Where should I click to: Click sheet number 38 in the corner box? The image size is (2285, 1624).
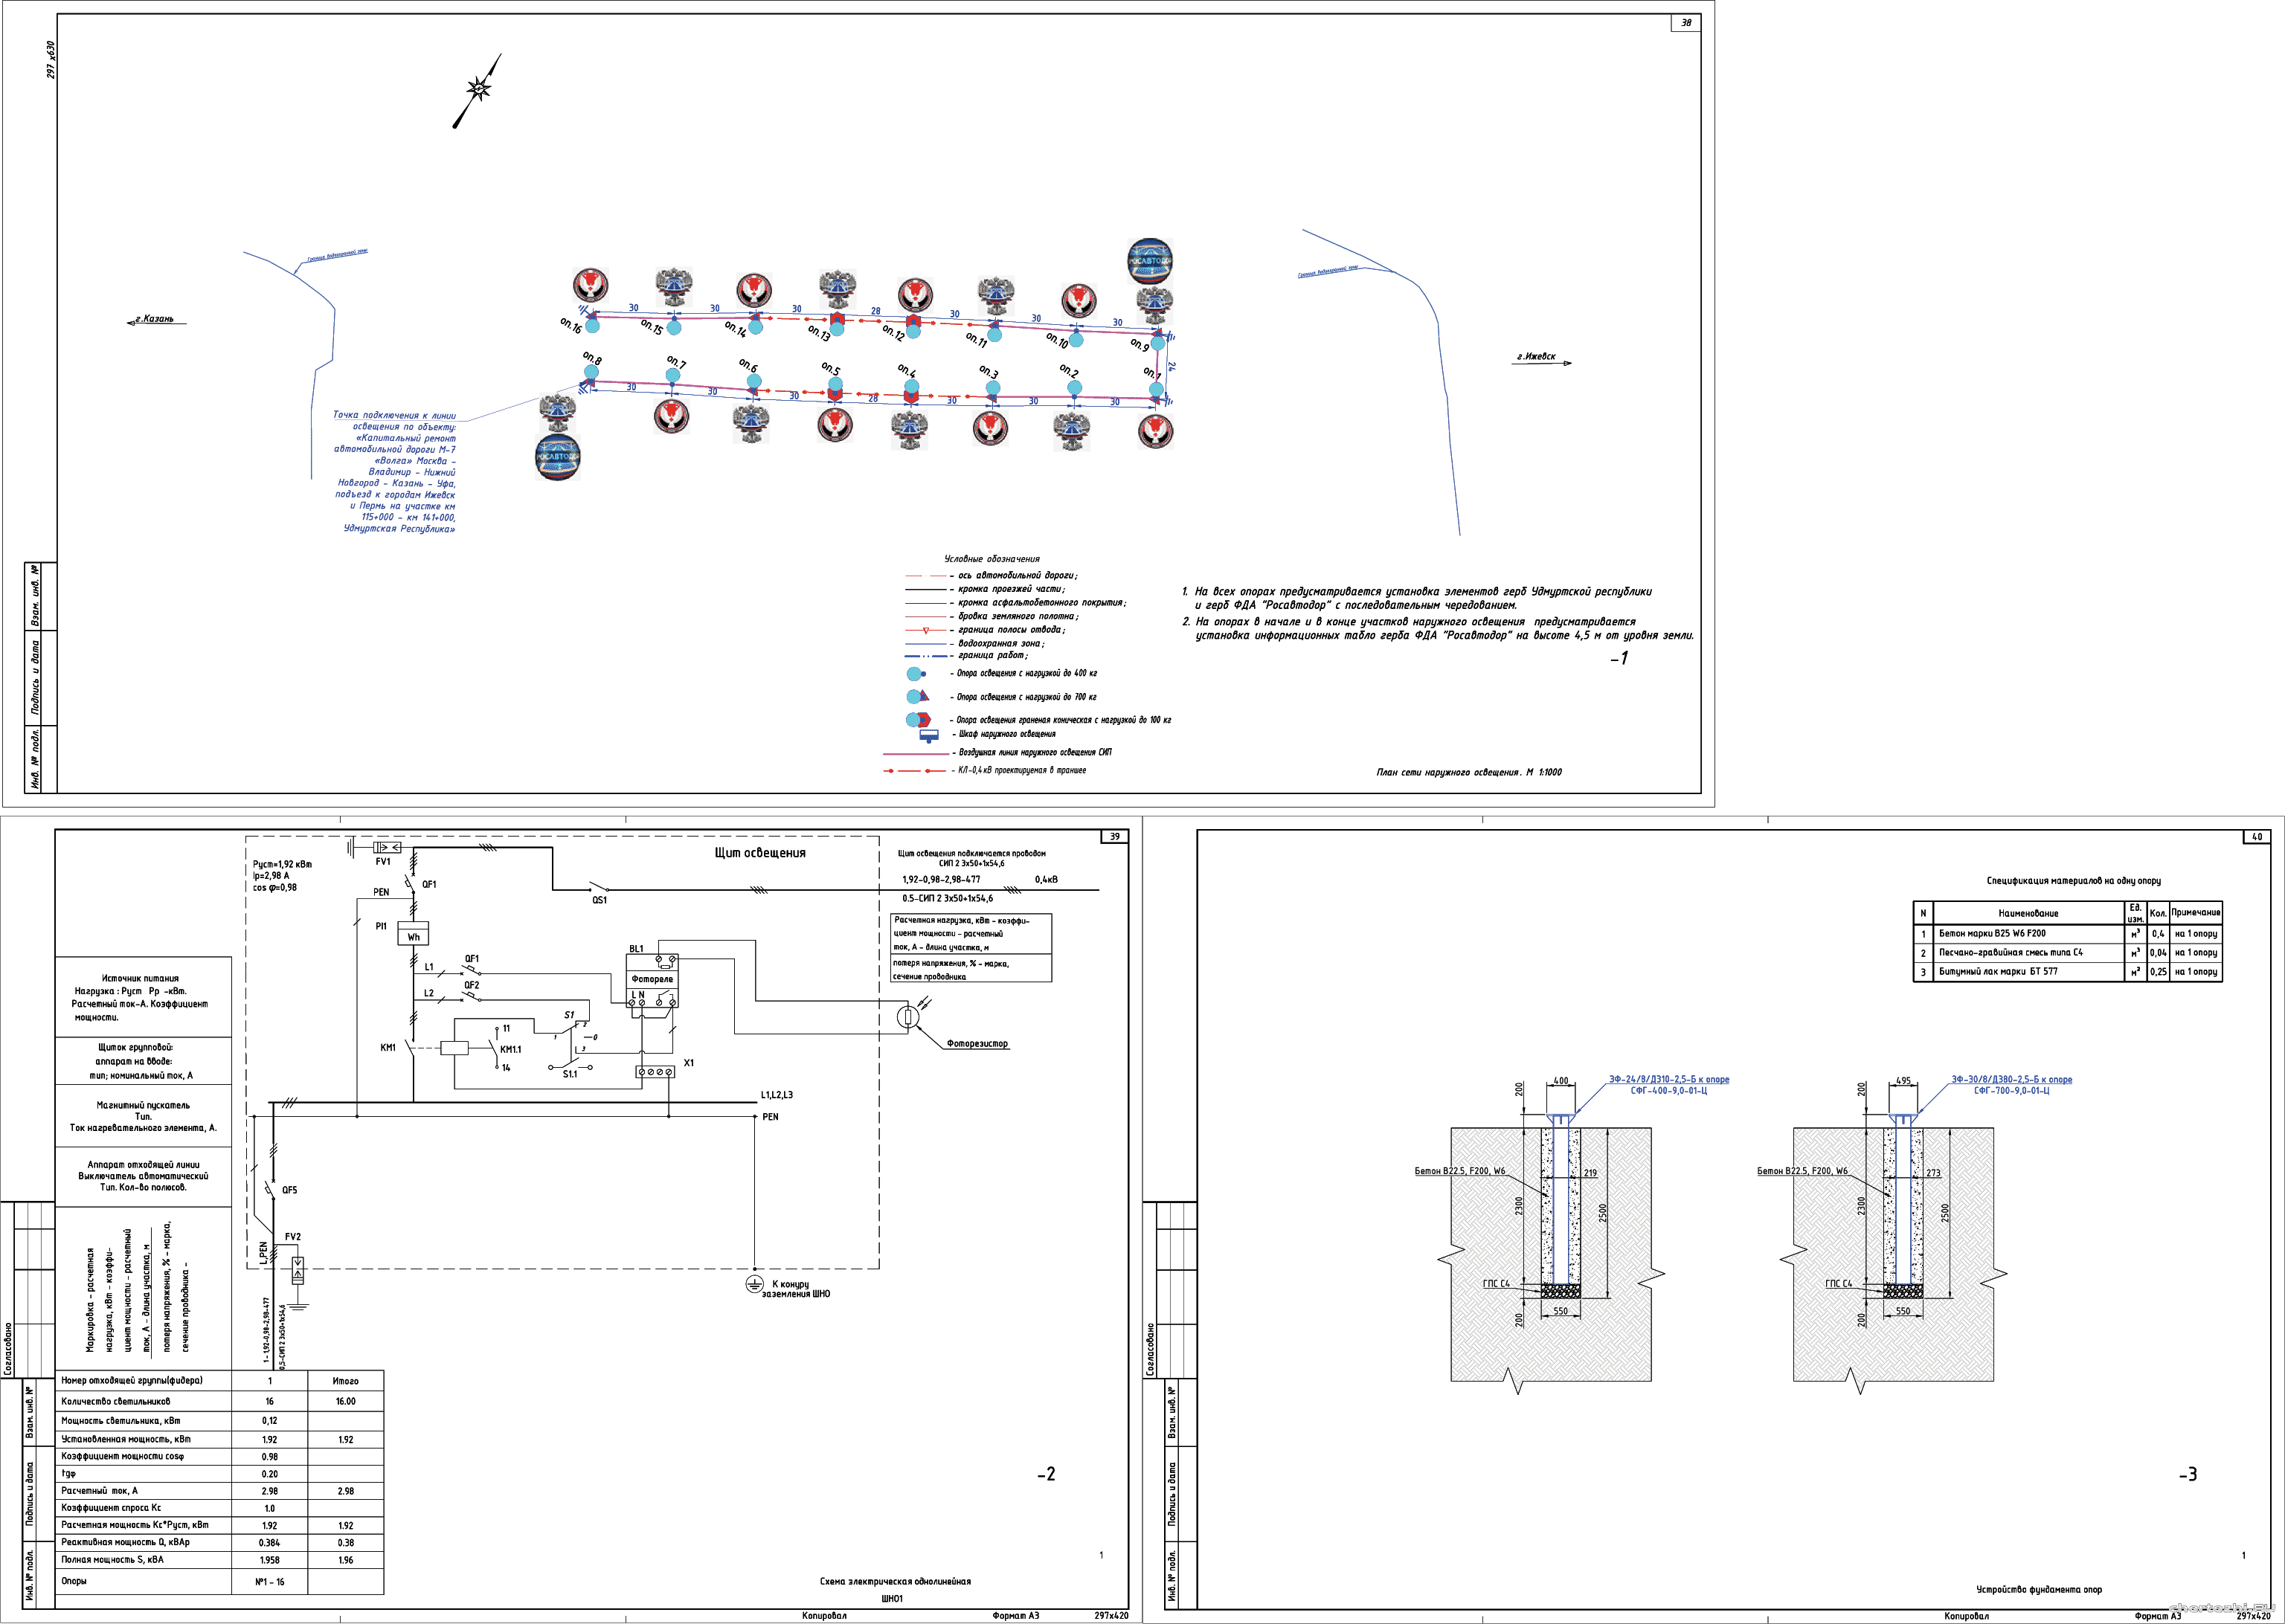click(1685, 23)
